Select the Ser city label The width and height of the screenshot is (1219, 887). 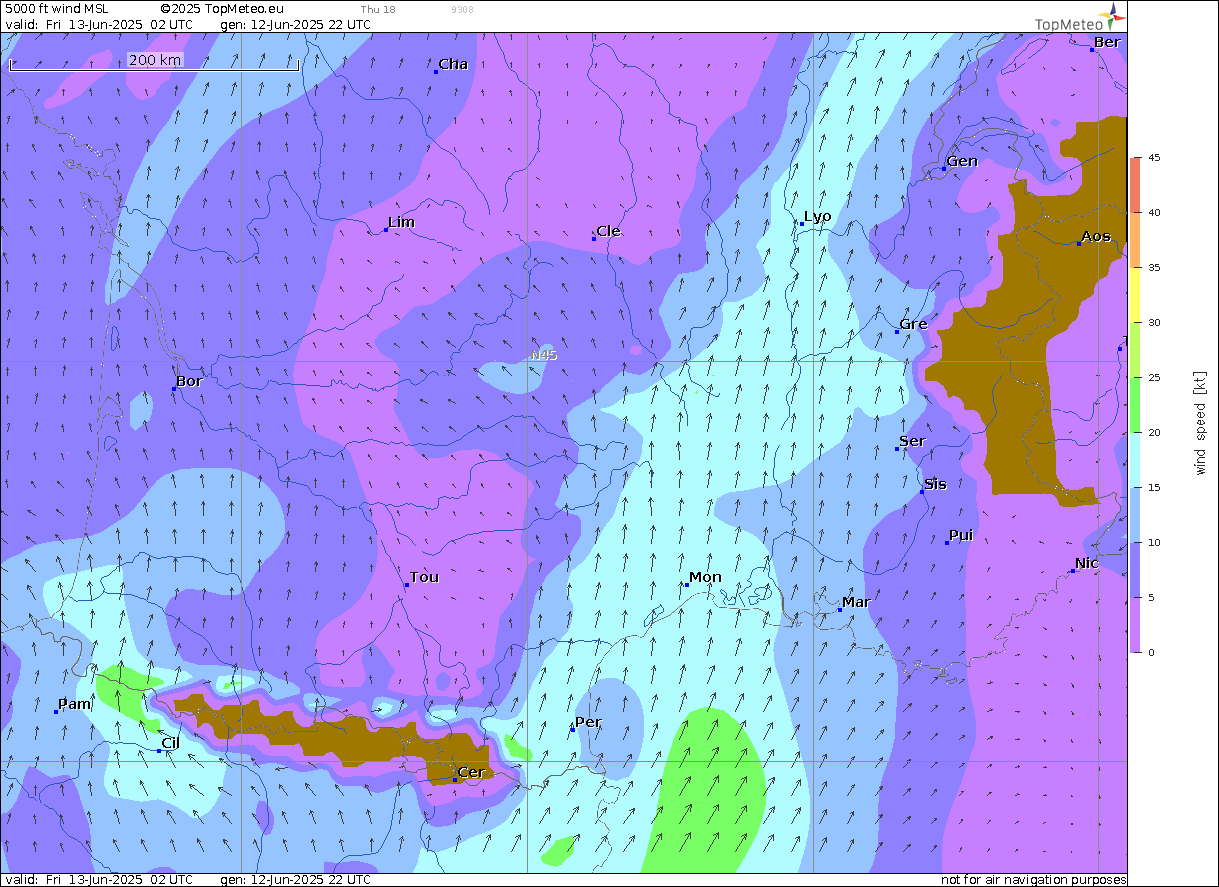pos(912,441)
